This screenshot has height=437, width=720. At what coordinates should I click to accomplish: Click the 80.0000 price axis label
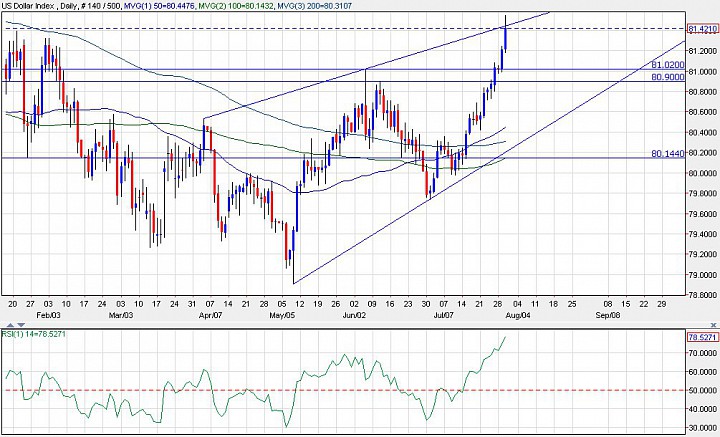coord(705,173)
